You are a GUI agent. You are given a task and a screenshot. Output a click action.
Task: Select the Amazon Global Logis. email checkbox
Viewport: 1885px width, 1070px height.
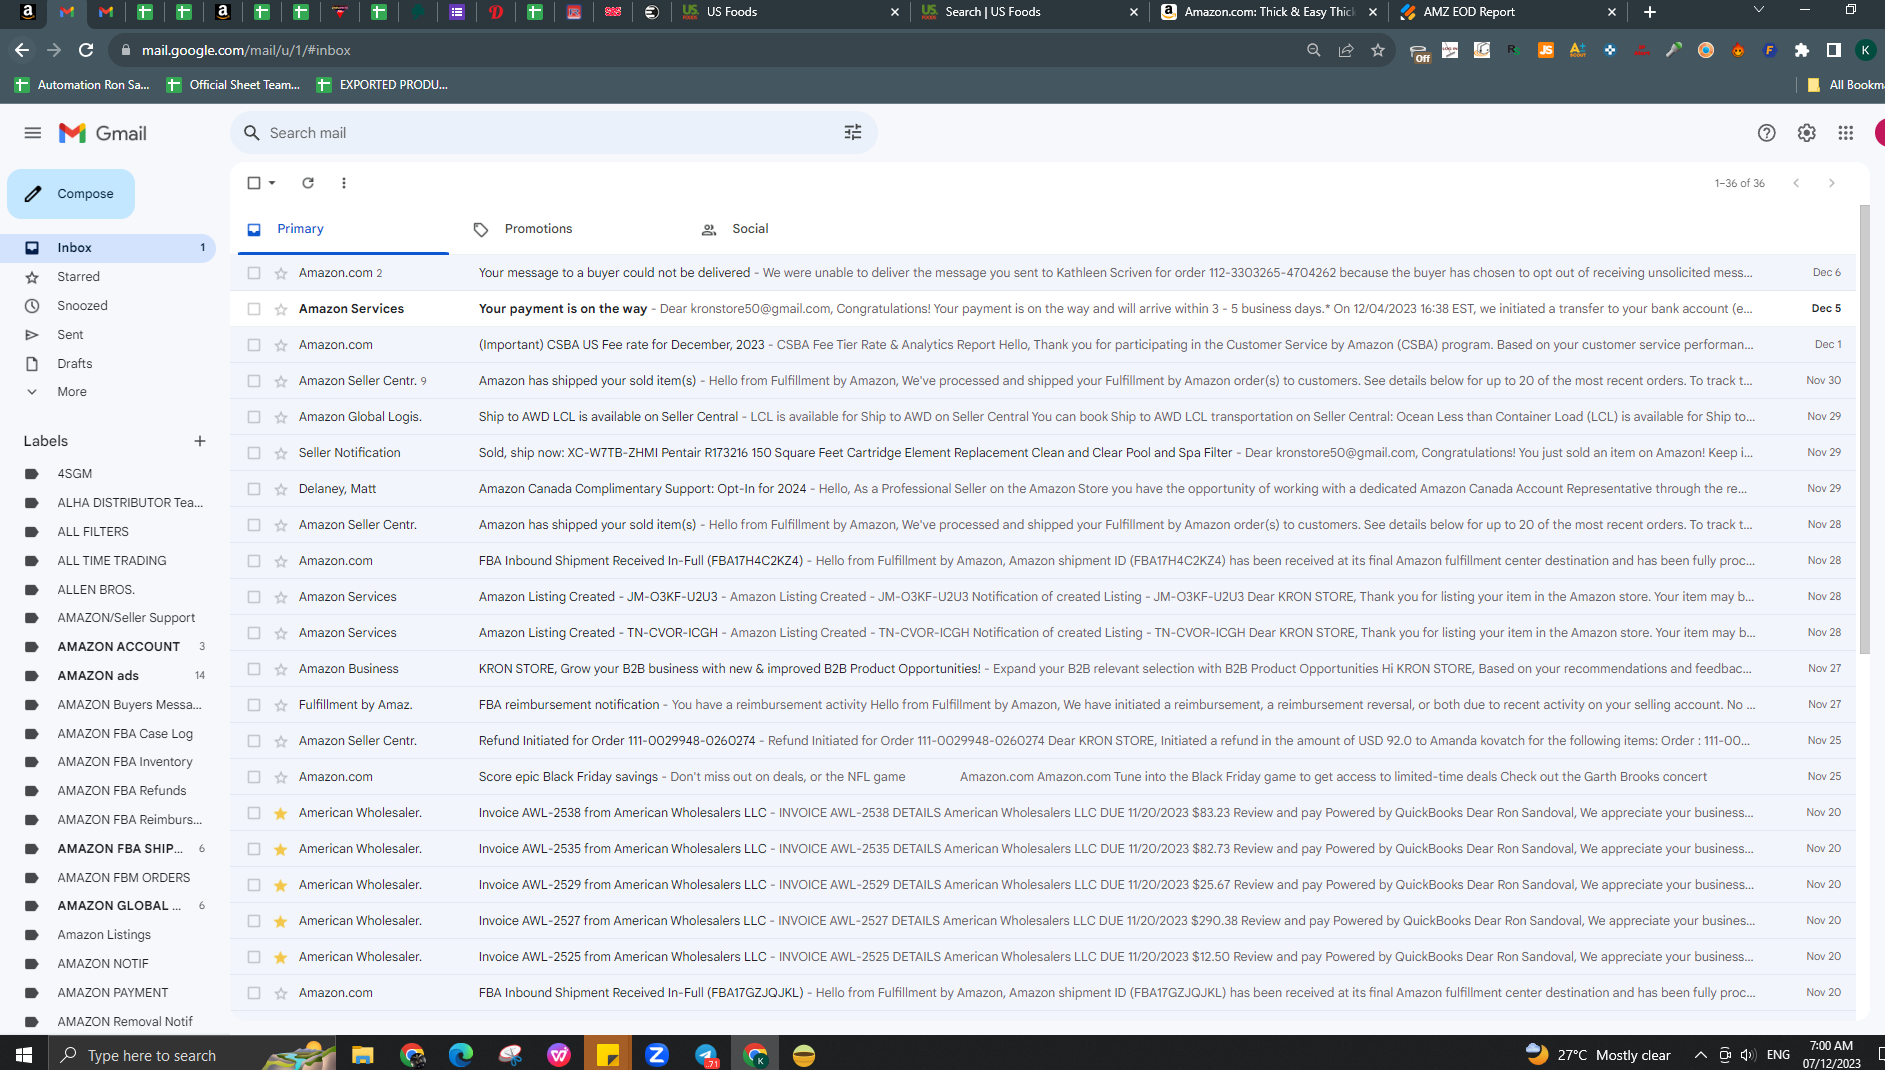[254, 417]
